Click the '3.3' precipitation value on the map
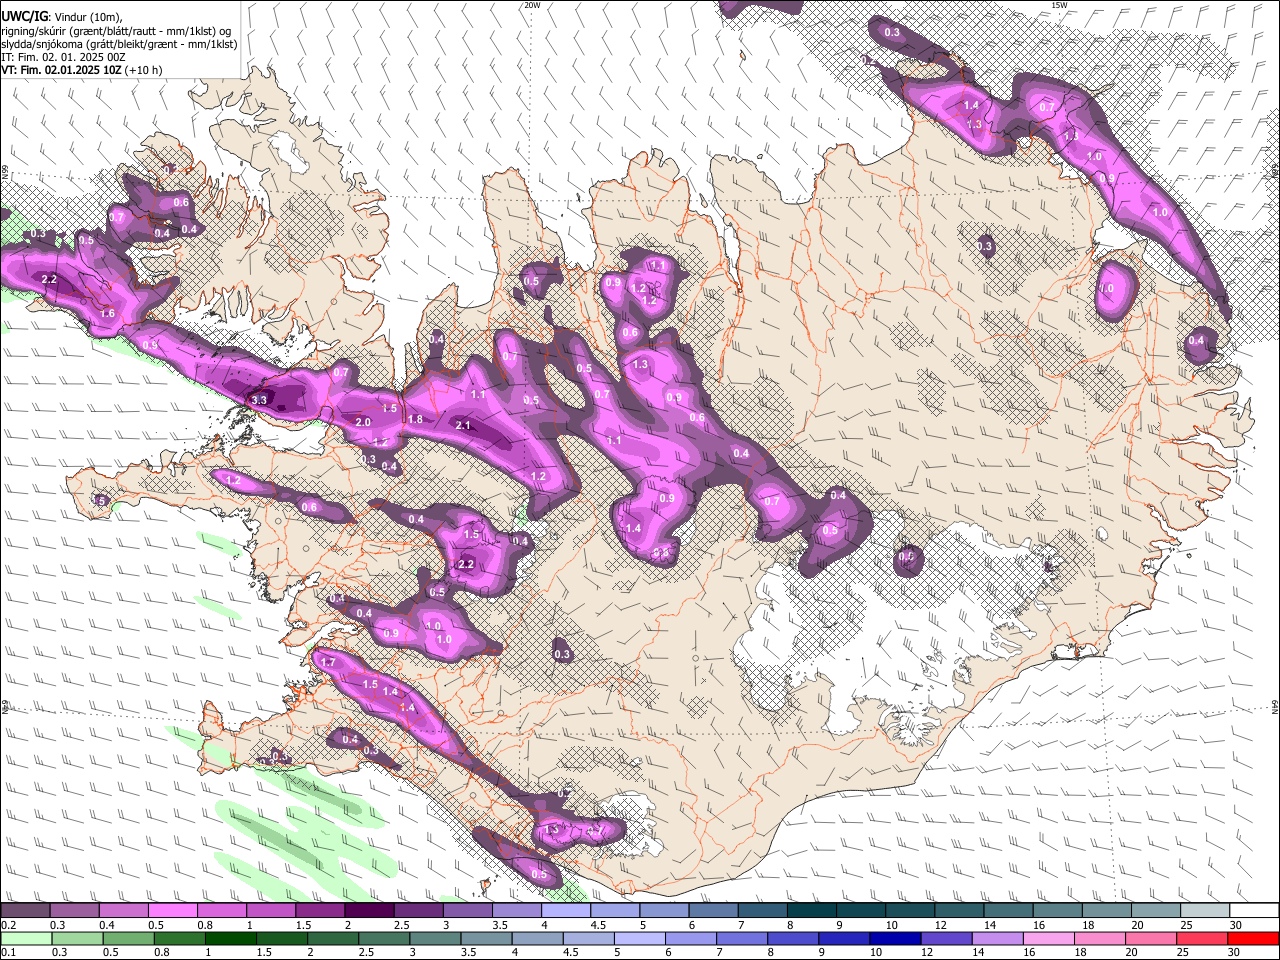This screenshot has height=960, width=1280. (259, 400)
